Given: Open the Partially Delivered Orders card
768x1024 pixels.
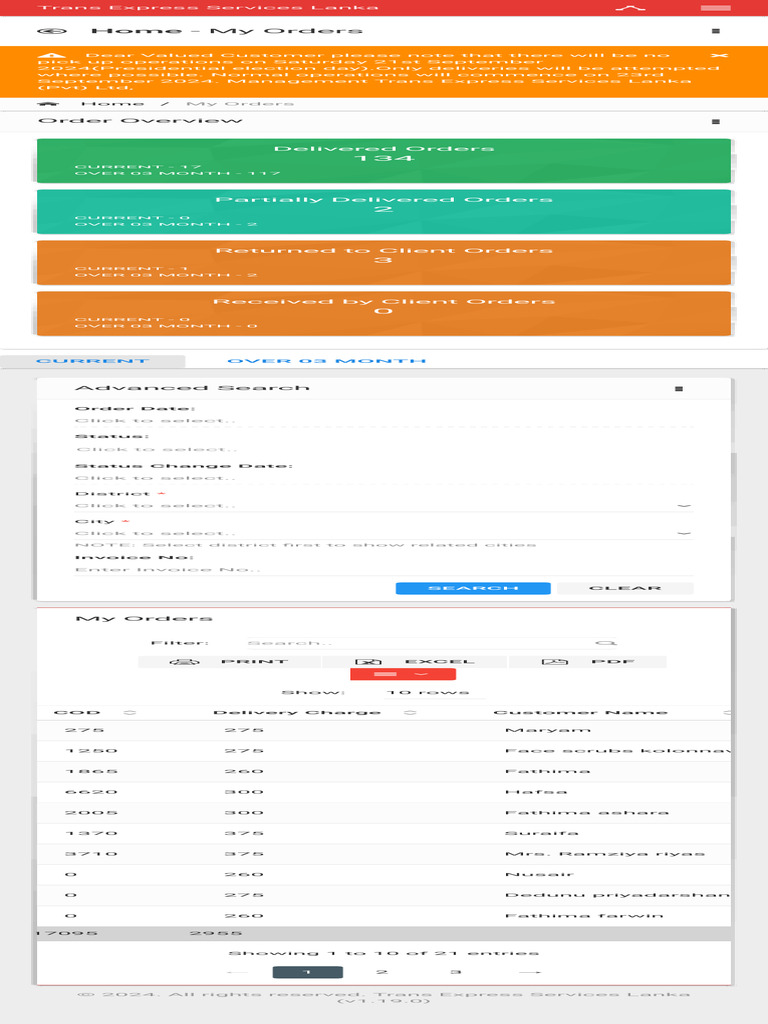Looking at the screenshot, I should (x=383, y=212).
